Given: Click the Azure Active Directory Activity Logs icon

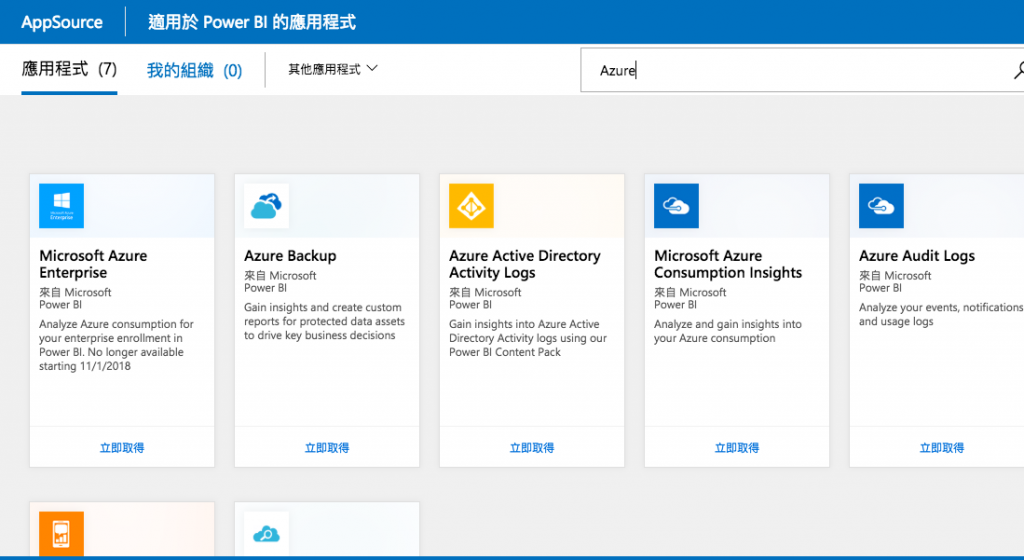Looking at the screenshot, I should click(x=471, y=206).
